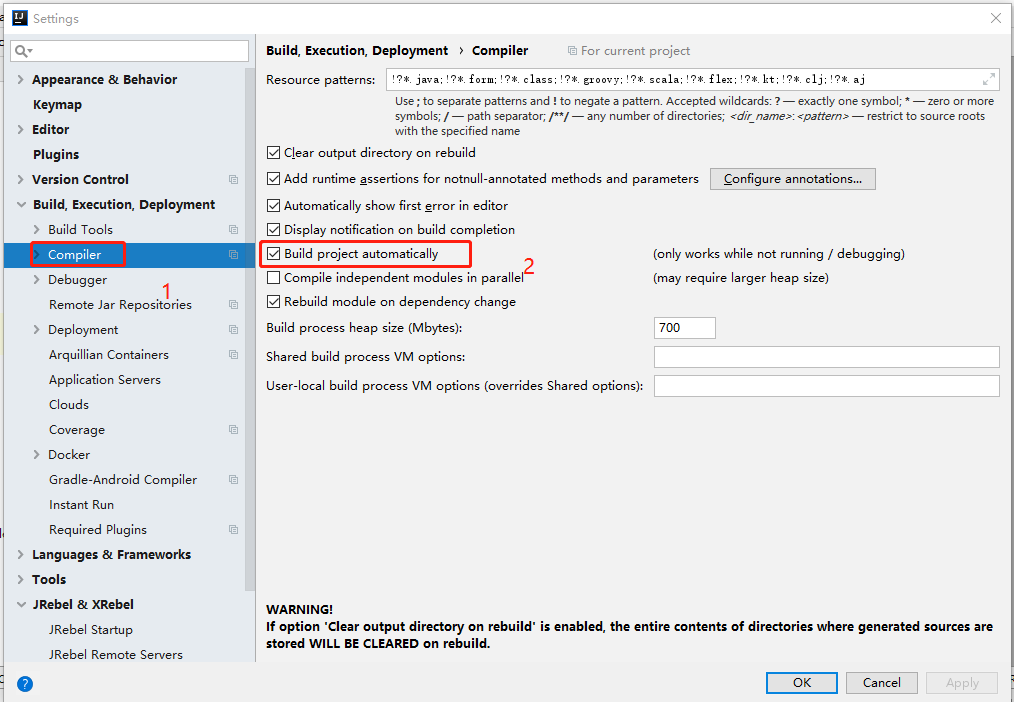Image resolution: width=1014 pixels, height=702 pixels.
Task: Click Shared build process VM options field
Action: tap(826, 357)
